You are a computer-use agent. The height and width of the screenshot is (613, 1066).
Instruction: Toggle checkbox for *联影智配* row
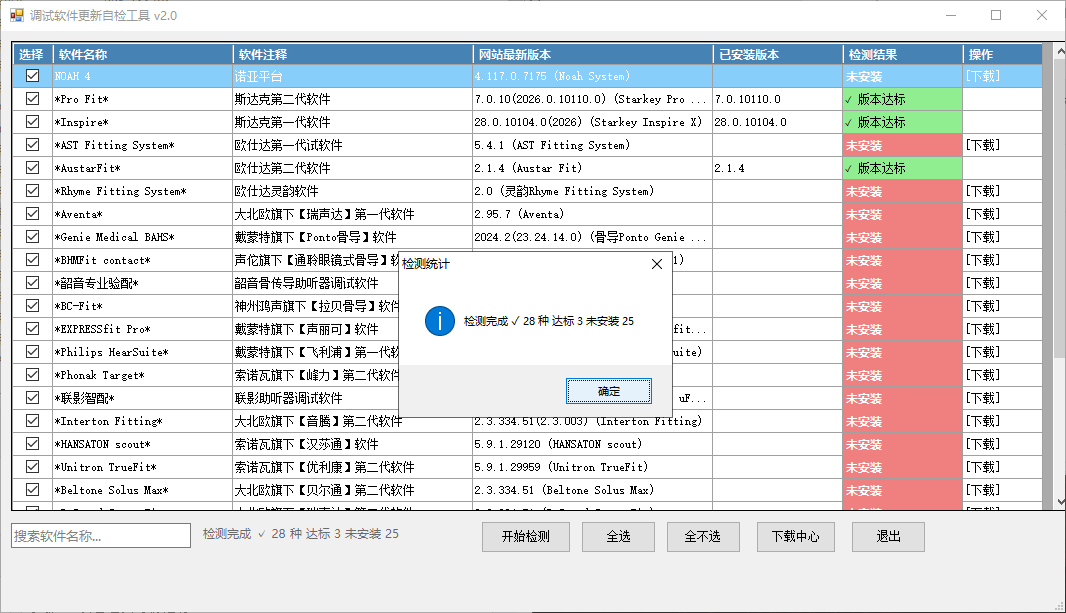[x=32, y=398]
